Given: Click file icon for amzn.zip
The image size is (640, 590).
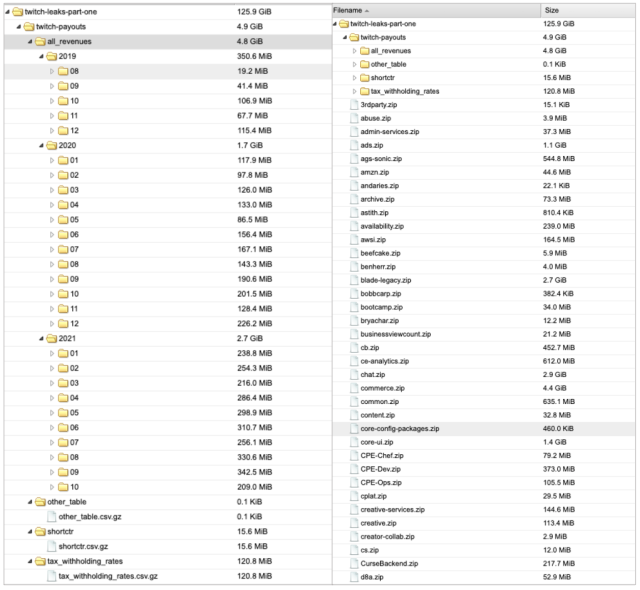Looking at the screenshot, I should point(354,172).
